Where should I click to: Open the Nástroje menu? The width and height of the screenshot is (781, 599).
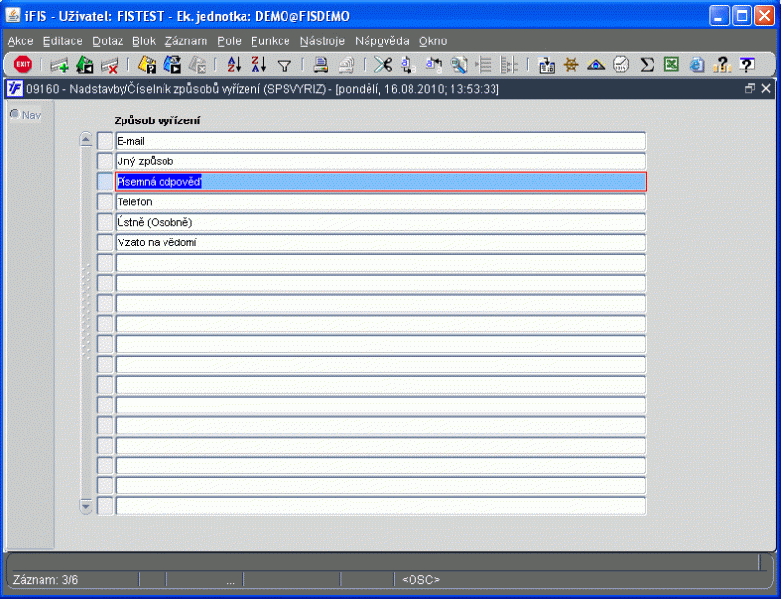322,41
